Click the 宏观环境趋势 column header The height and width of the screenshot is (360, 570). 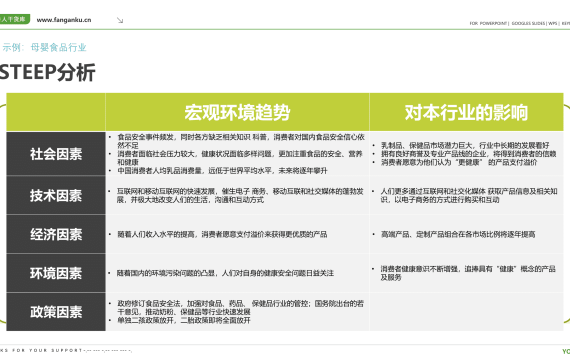pyautogui.click(x=237, y=112)
